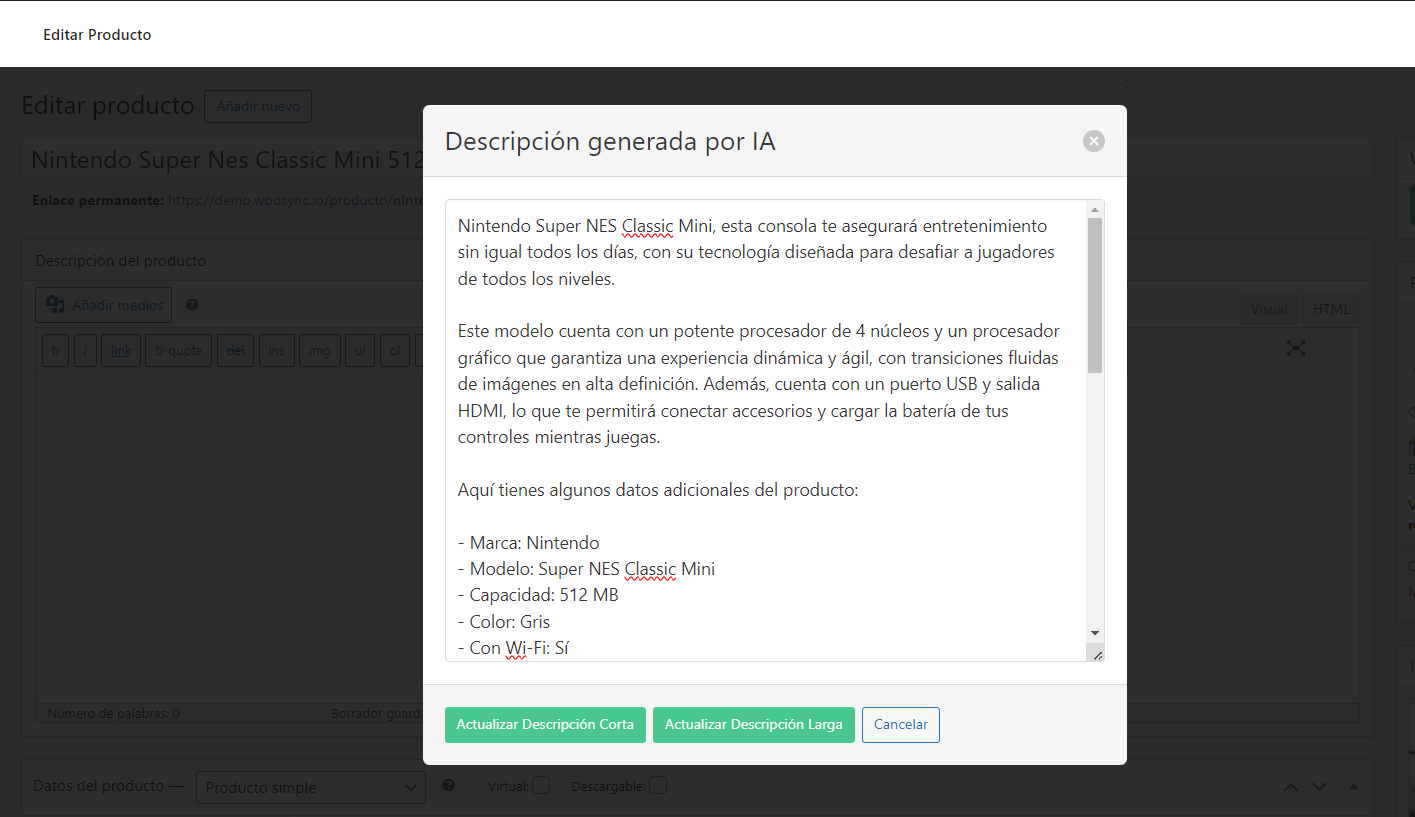Click the textarea scrollbar thumb

pyautogui.click(x=1095, y=296)
